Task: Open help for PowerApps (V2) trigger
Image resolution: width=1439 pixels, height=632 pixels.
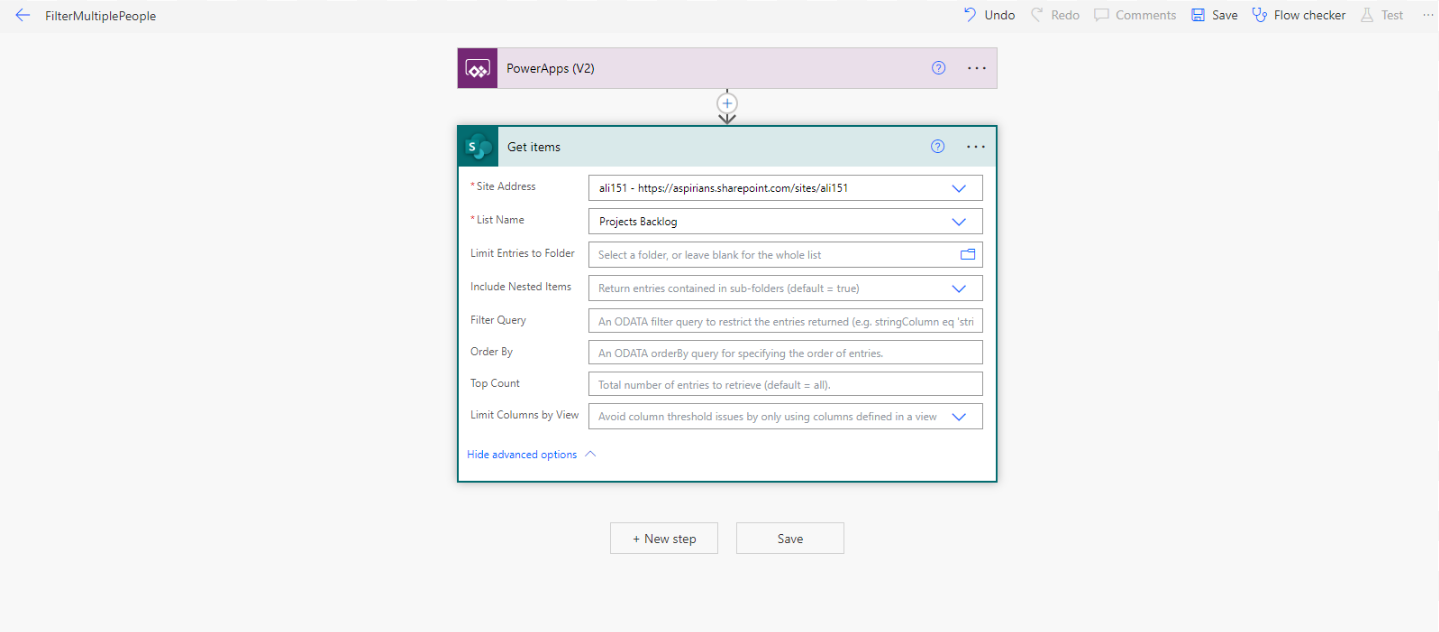Action: 938,68
